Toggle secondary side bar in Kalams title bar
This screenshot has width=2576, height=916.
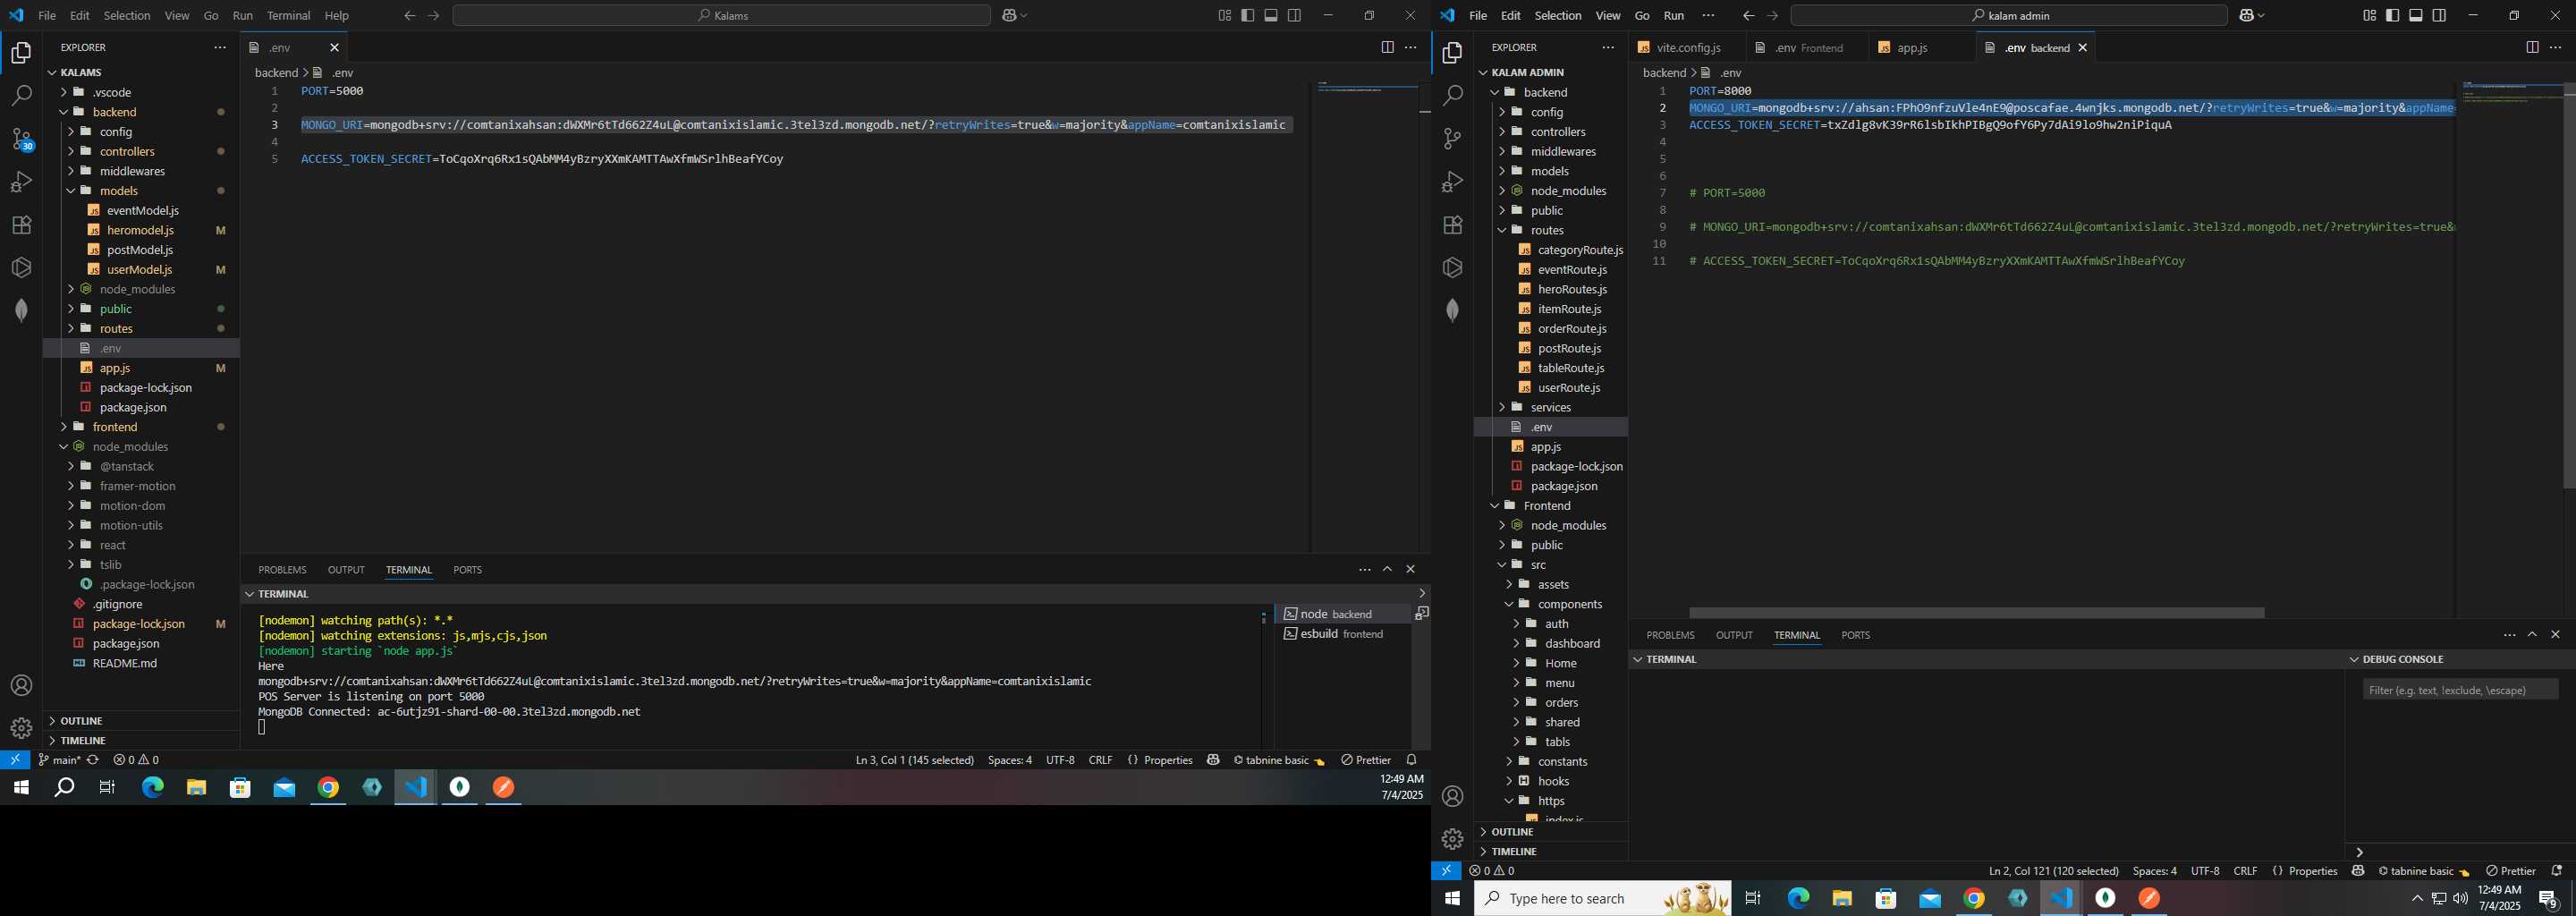(x=1294, y=15)
